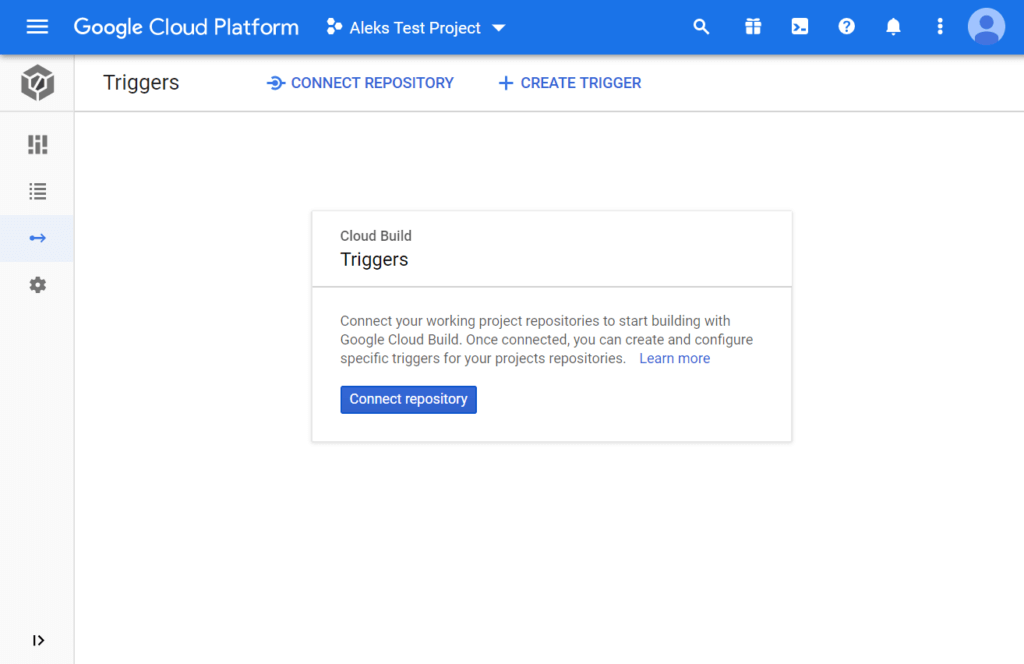This screenshot has height=664, width=1024.
Task: Open Cloud Build Settings gear icon
Action: click(37, 285)
